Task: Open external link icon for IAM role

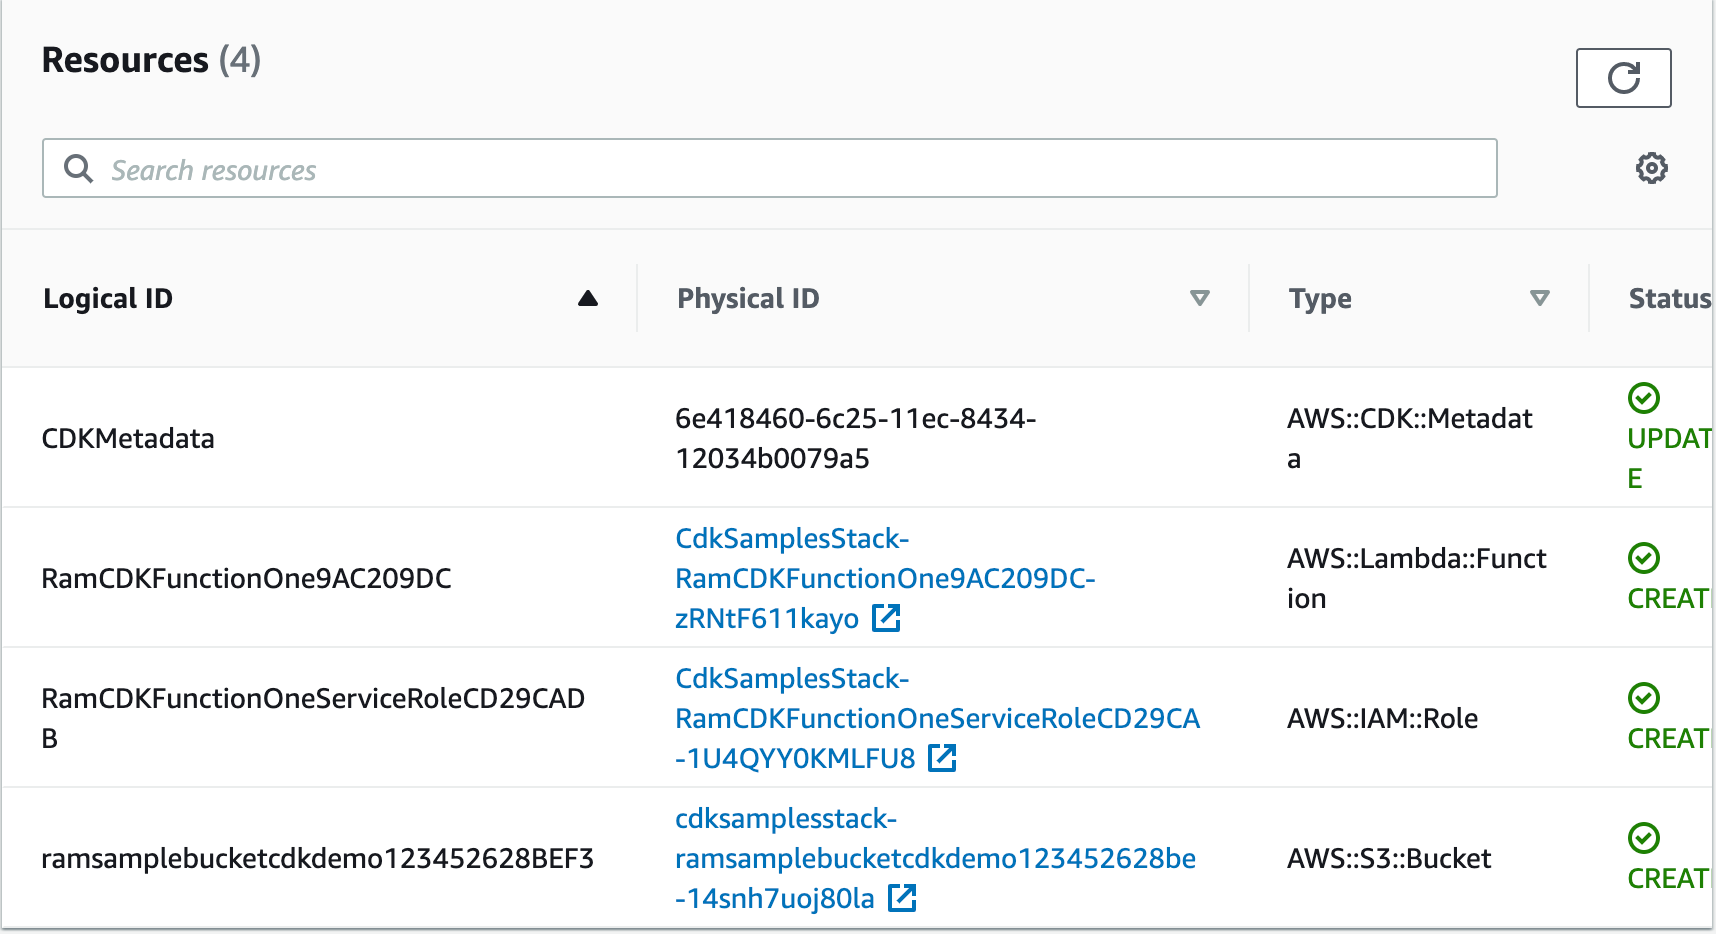Action: tap(942, 759)
